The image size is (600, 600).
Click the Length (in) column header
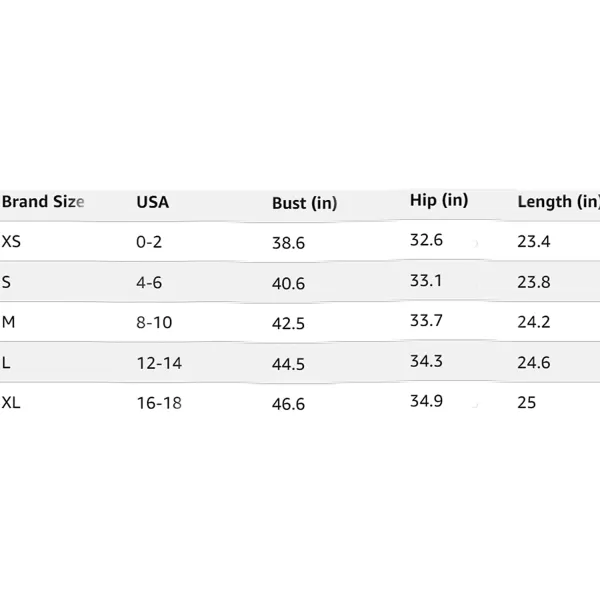558,202
